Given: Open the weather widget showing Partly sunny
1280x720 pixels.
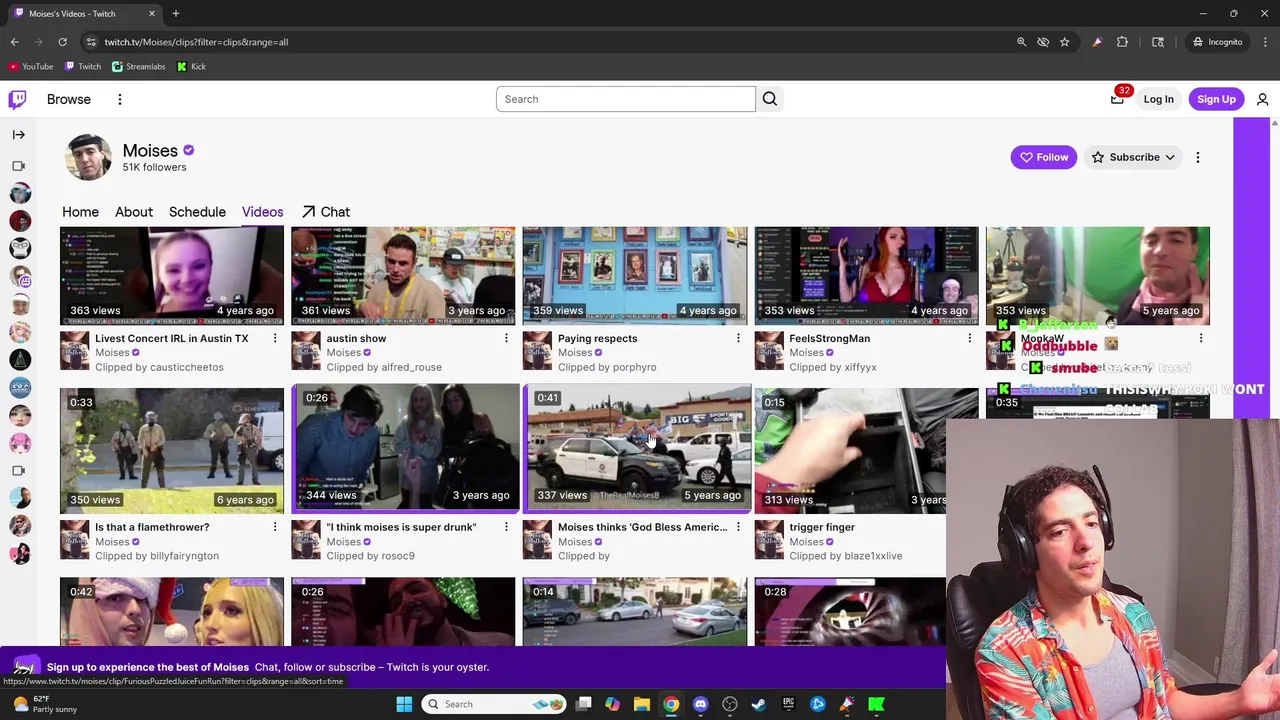Looking at the screenshot, I should [x=45, y=704].
